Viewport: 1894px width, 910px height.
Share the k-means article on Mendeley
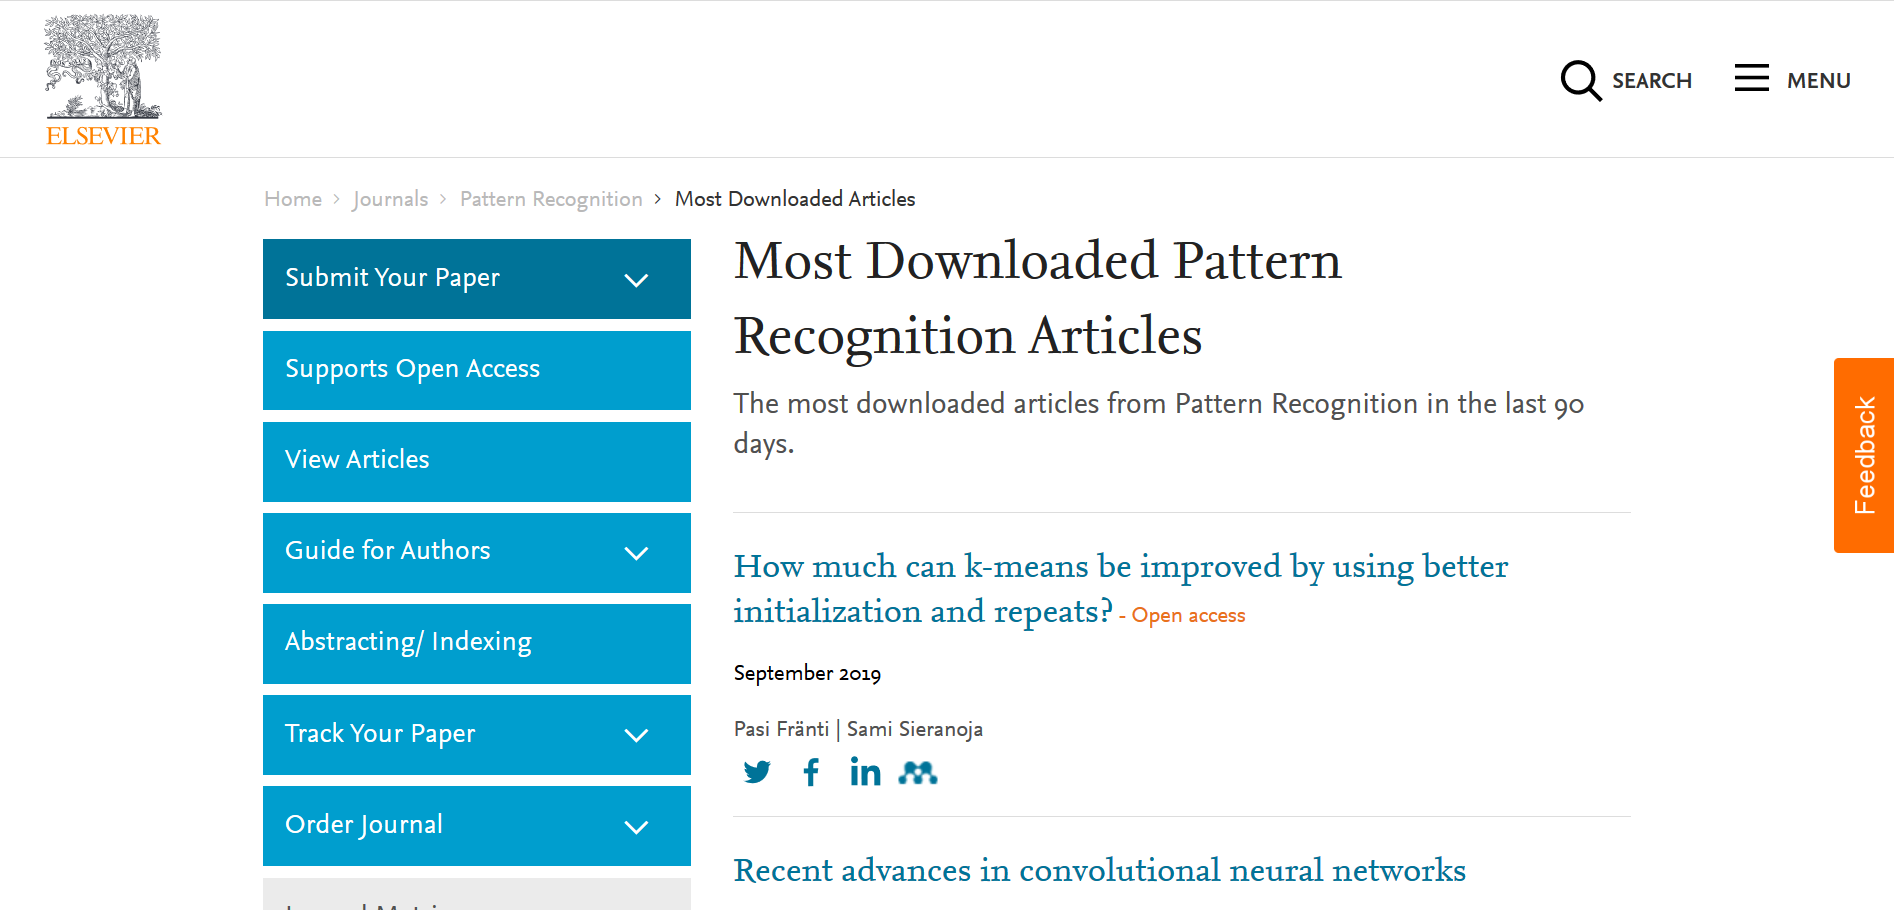pyautogui.click(x=917, y=772)
